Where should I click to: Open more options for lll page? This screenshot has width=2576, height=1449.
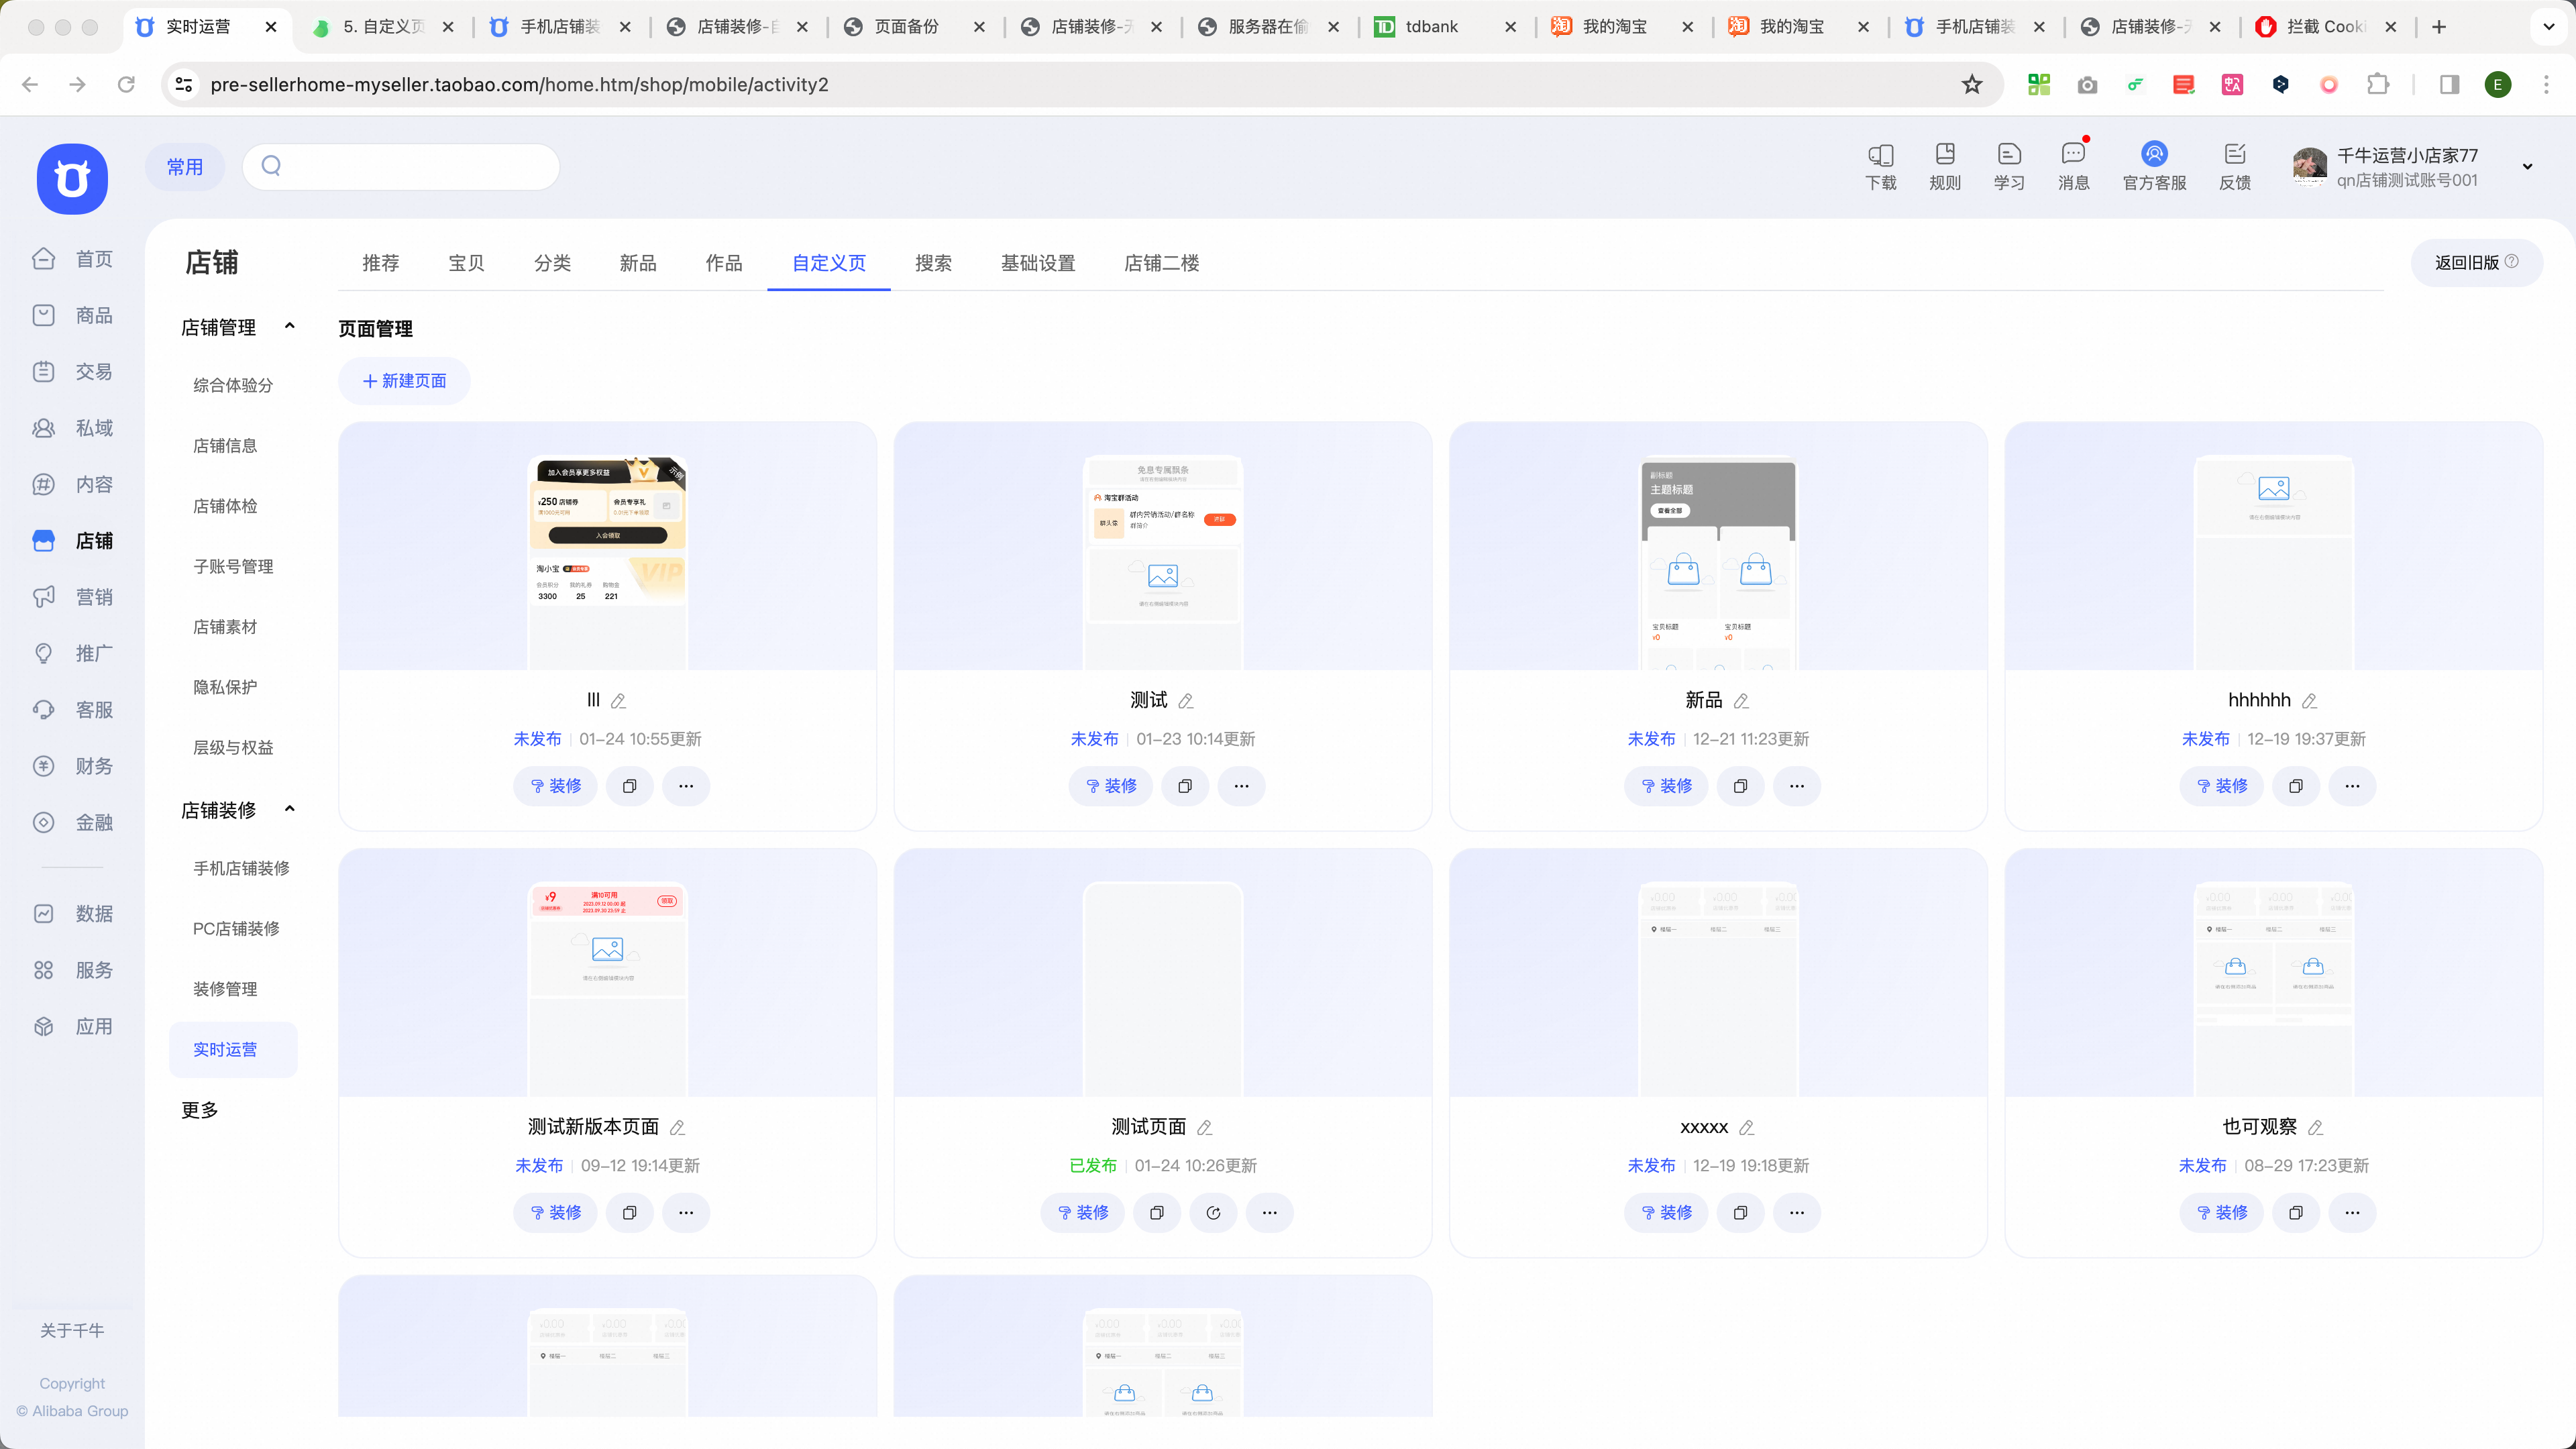point(686,786)
